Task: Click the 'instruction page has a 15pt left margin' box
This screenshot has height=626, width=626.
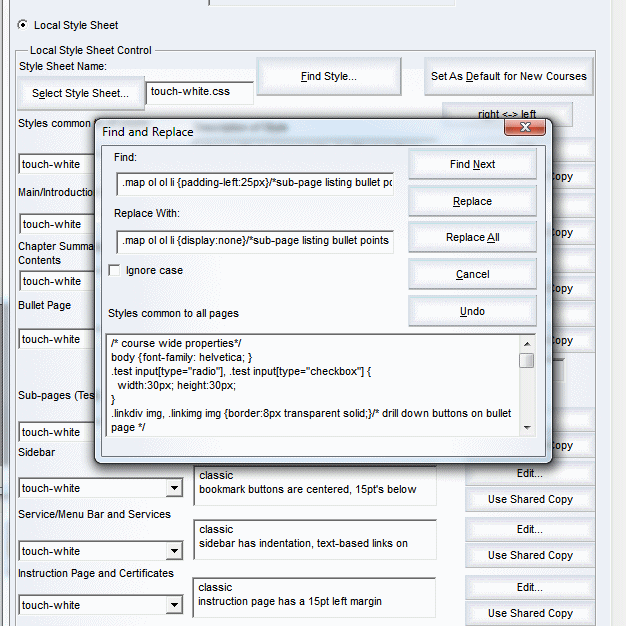Action: (x=314, y=597)
